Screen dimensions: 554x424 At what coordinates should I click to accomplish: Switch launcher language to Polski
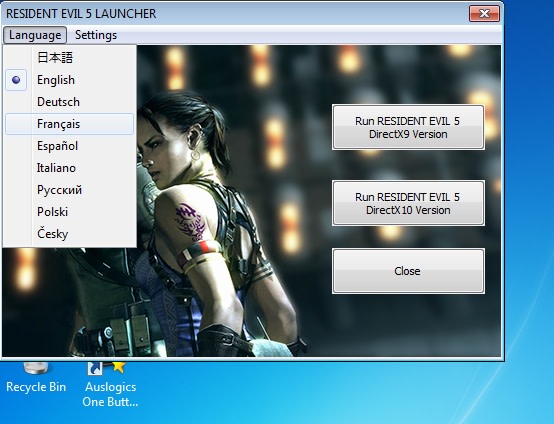point(70,212)
